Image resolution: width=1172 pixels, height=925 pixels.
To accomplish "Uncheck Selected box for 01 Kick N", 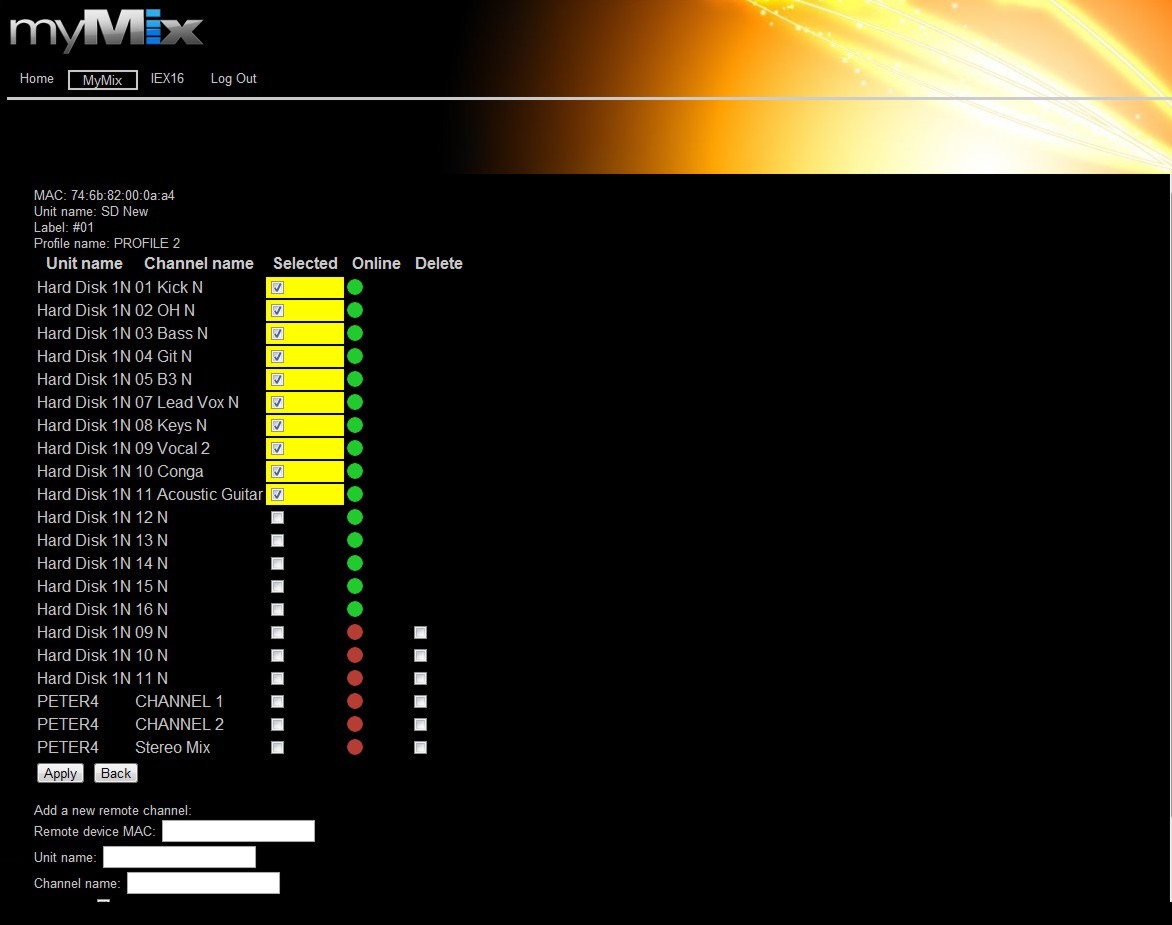I will 278,287.
